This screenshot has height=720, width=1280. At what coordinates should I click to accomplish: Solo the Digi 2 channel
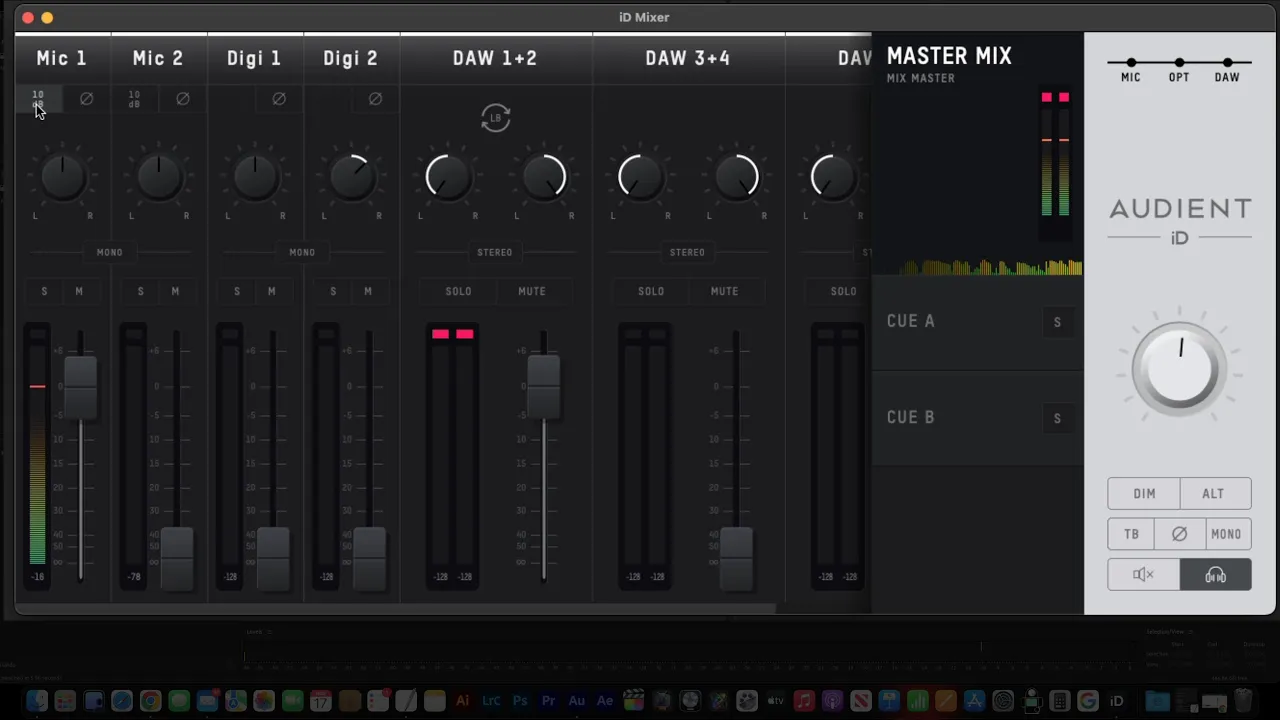point(333,291)
